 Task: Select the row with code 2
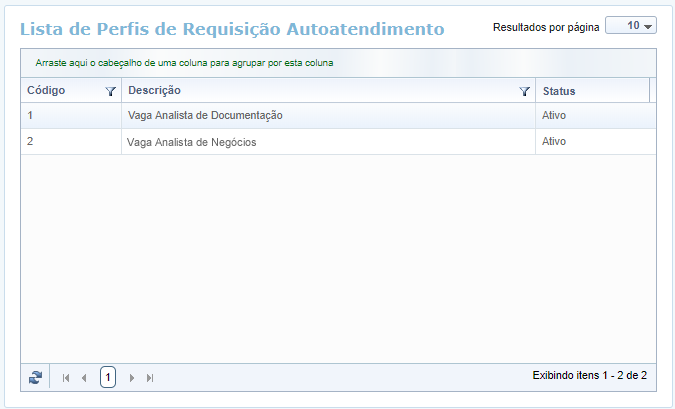pos(30,141)
